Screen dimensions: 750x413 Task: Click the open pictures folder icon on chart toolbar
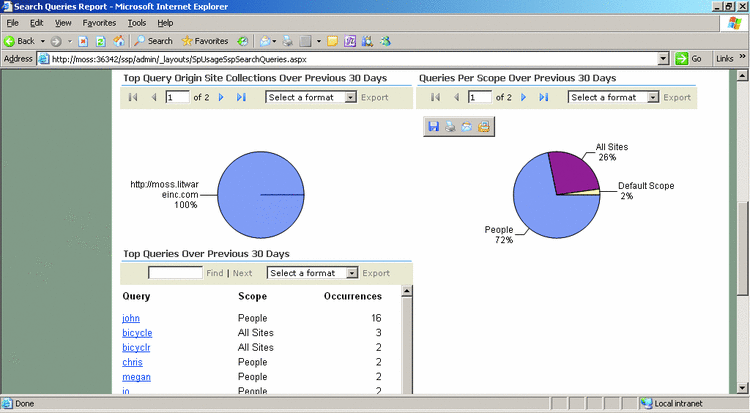point(484,126)
